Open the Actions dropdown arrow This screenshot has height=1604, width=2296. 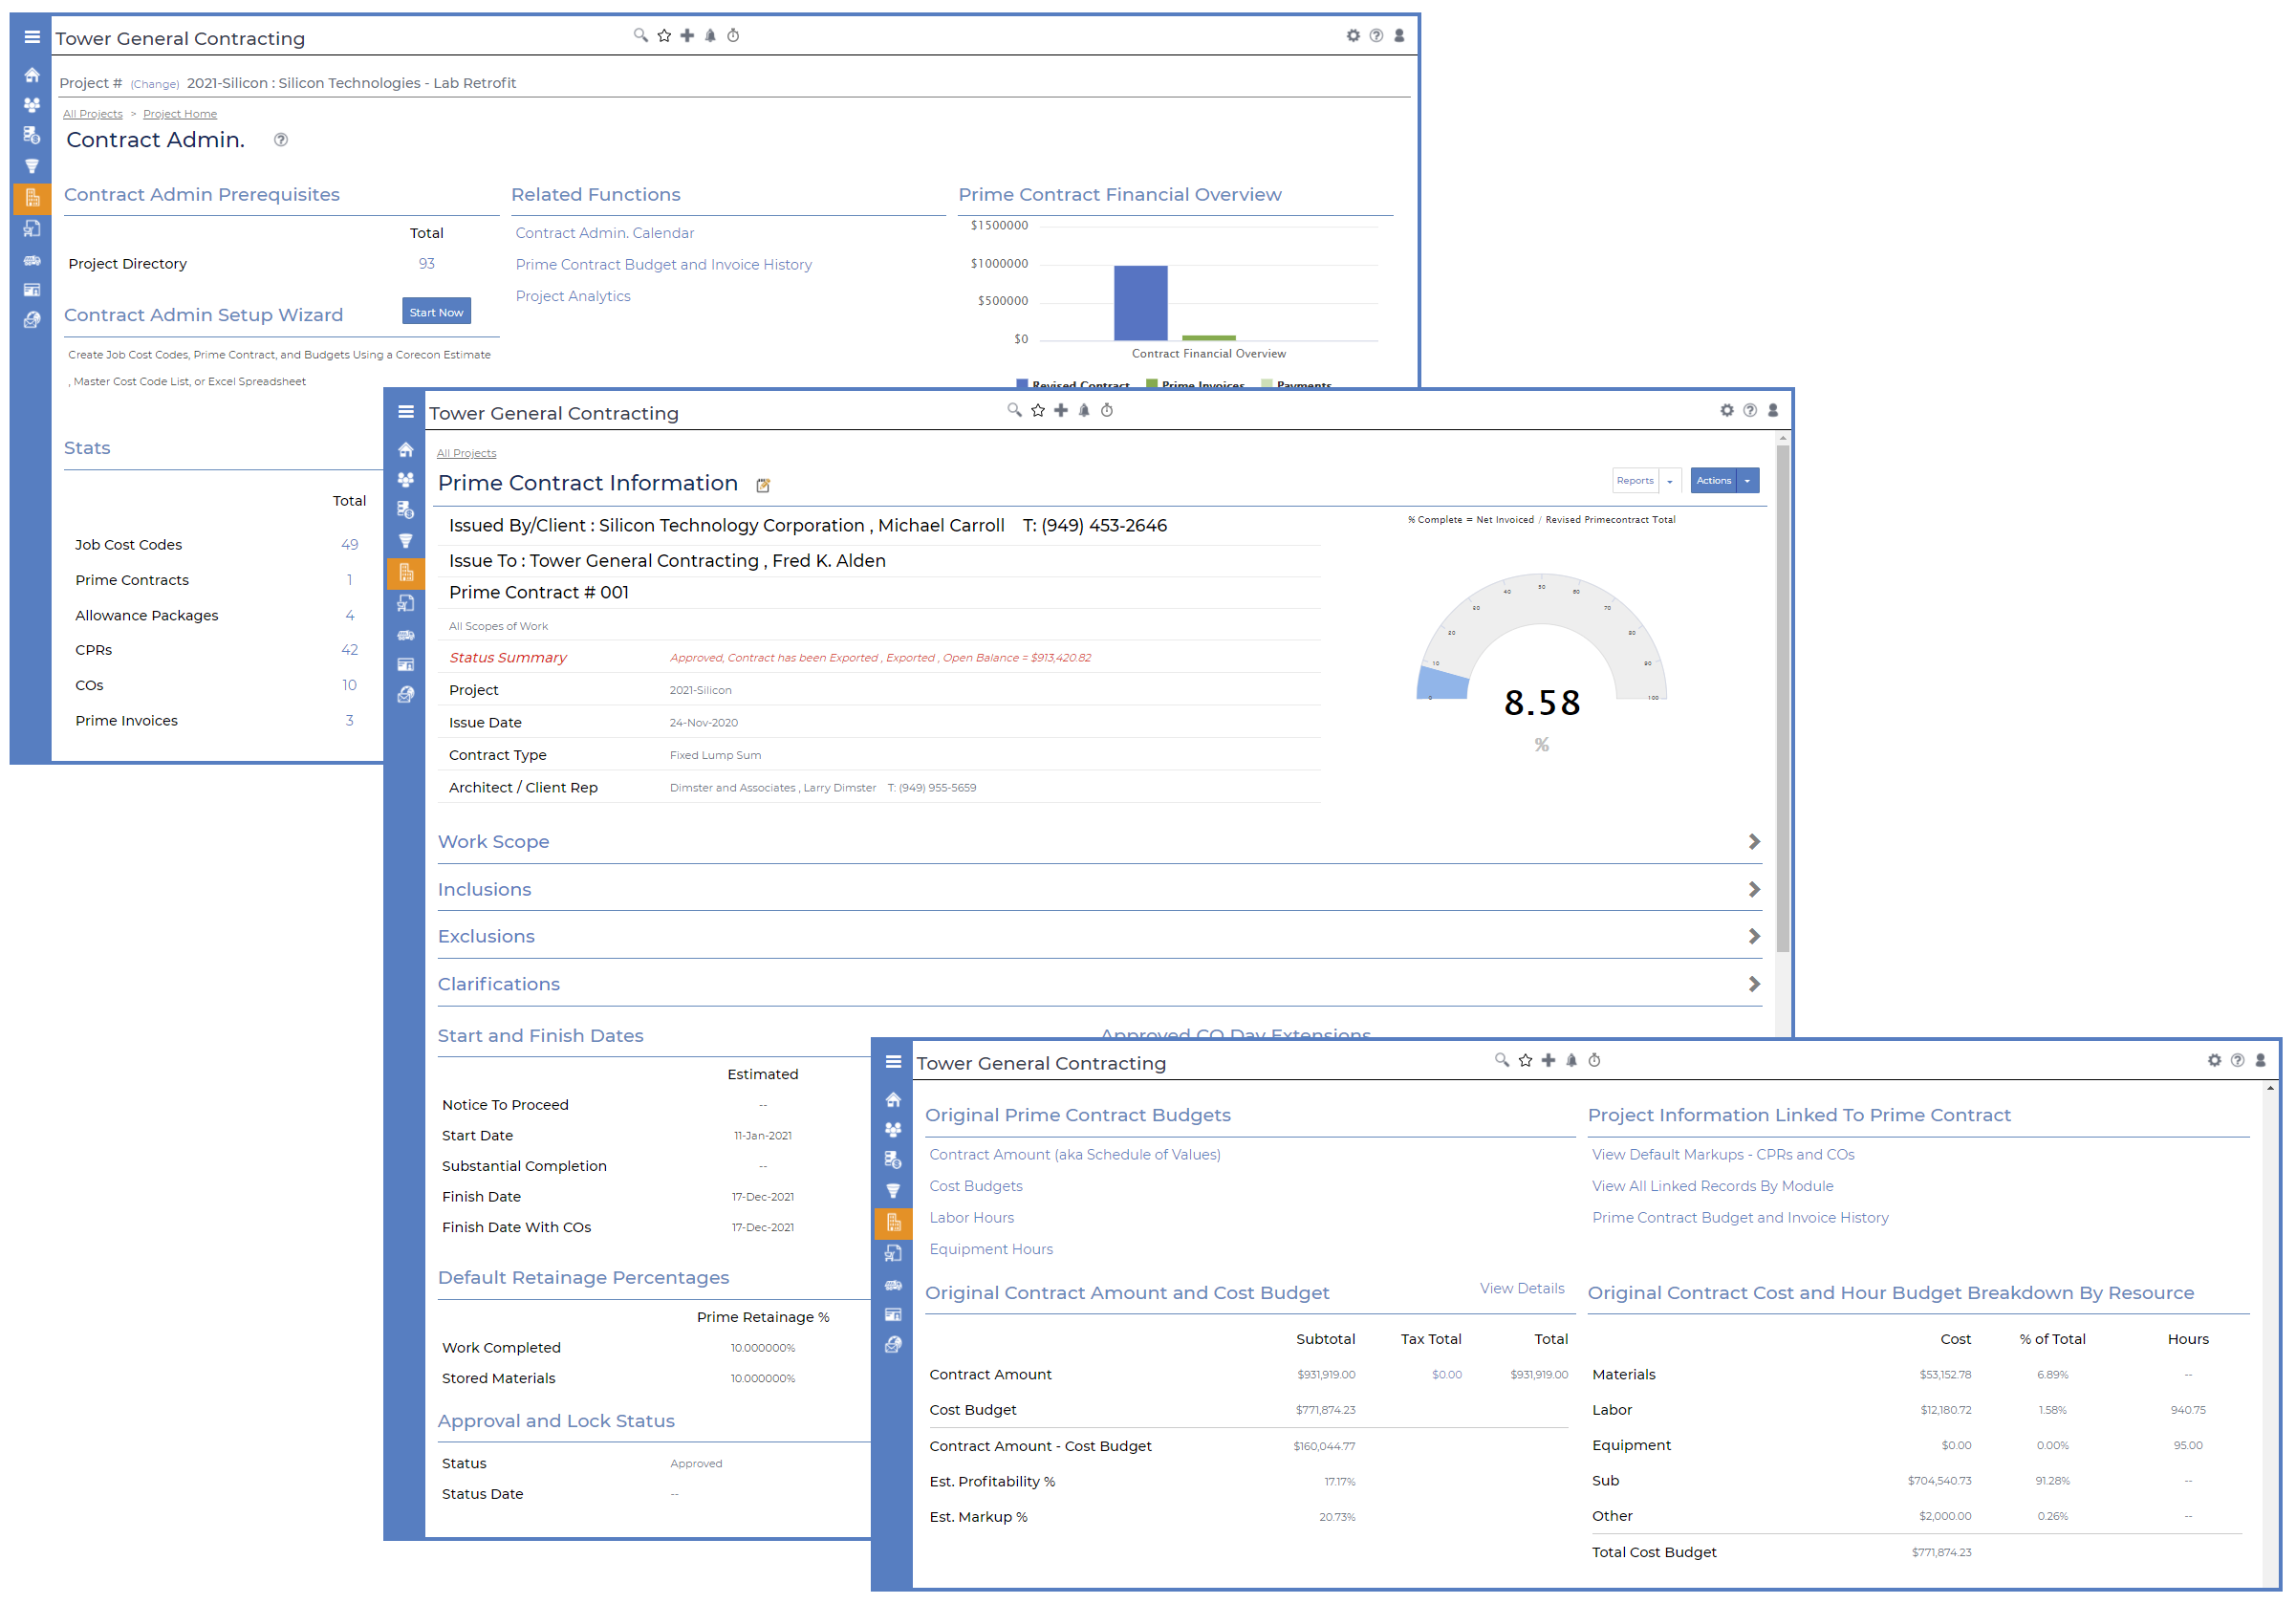[x=1747, y=481]
